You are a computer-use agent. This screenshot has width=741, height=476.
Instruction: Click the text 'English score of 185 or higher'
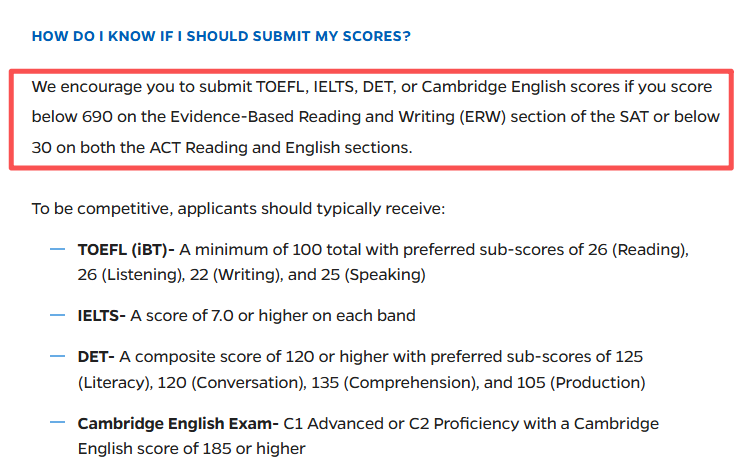tap(192, 449)
